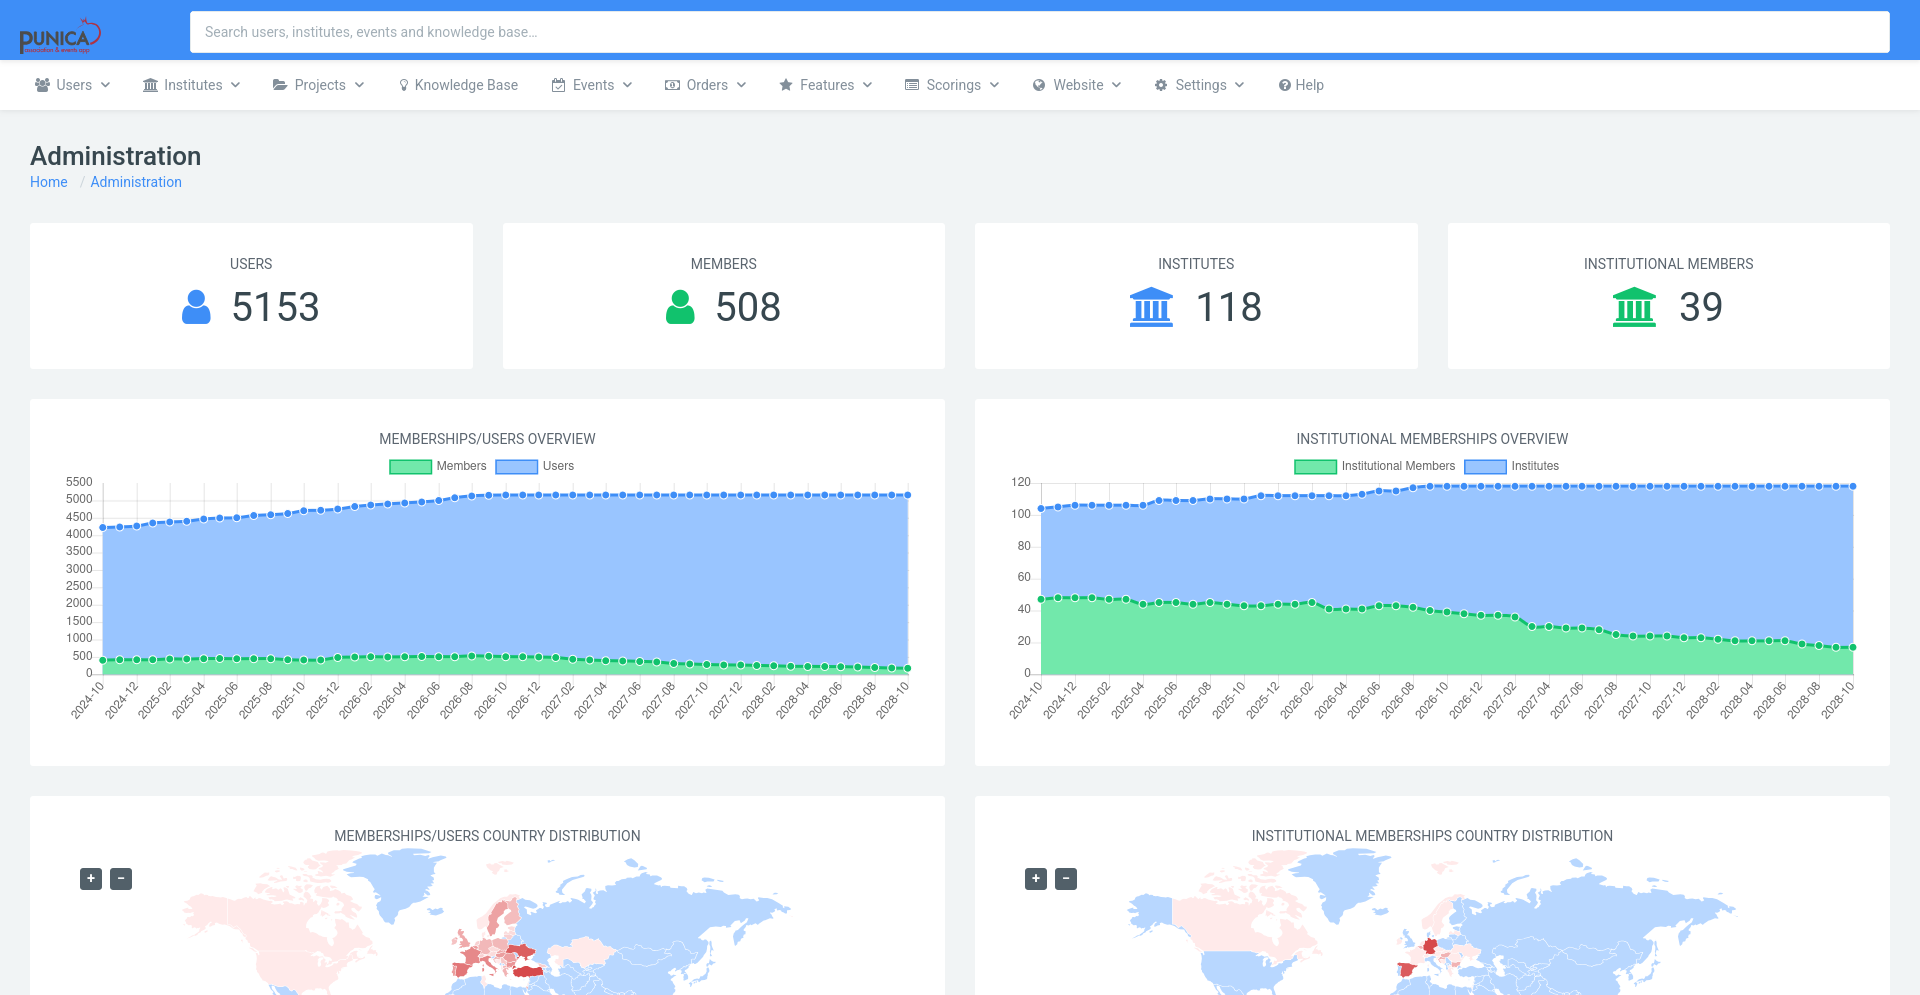The height and width of the screenshot is (995, 1920).
Task: Click the Website globe icon
Action: pos(1039,85)
